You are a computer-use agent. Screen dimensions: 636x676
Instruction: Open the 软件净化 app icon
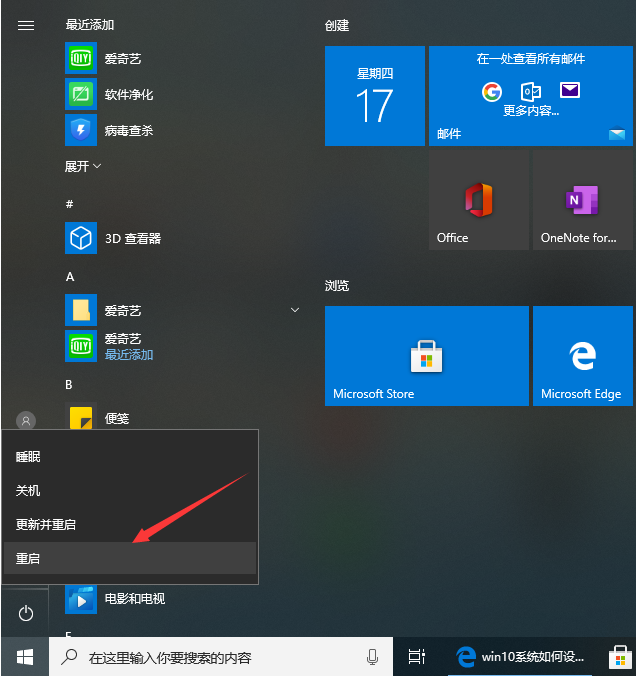pyautogui.click(x=80, y=95)
